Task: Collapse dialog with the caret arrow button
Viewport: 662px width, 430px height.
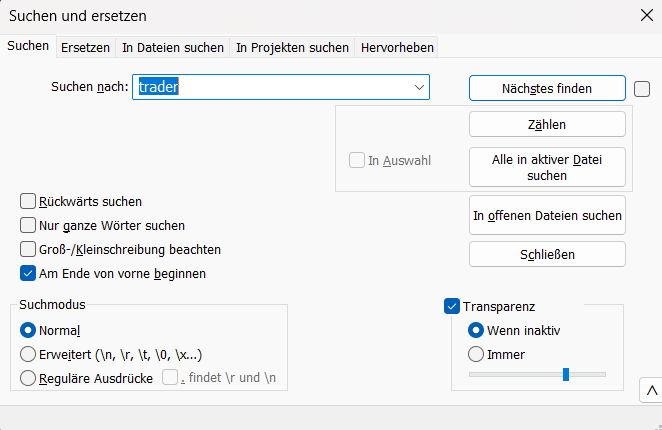Action: tap(651, 391)
